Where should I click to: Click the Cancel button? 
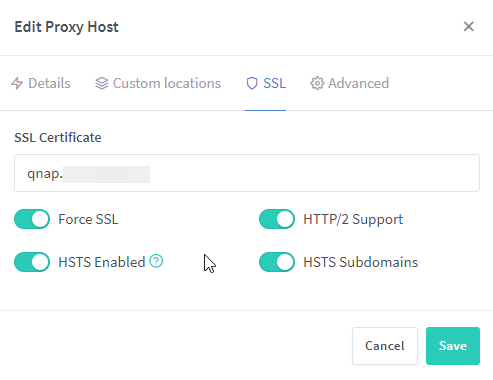[x=385, y=346]
